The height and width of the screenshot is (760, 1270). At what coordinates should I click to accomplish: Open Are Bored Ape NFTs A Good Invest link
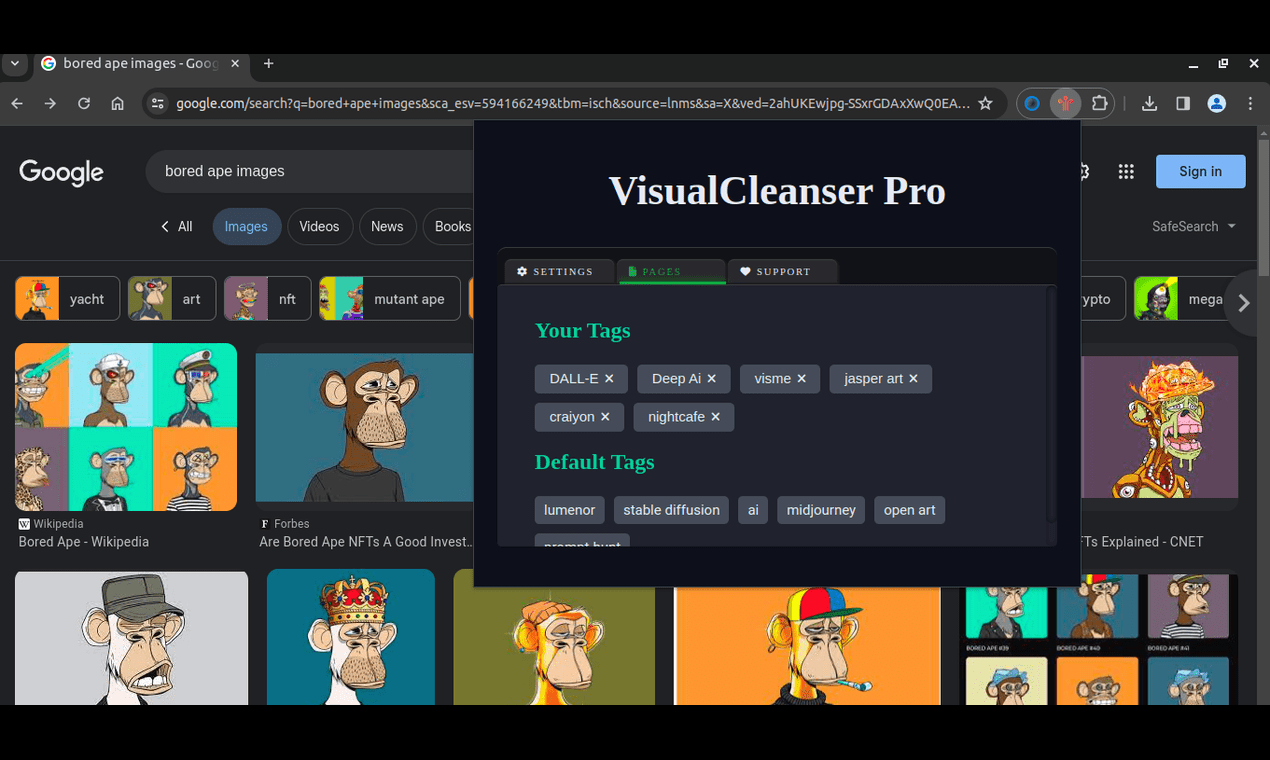pos(366,542)
